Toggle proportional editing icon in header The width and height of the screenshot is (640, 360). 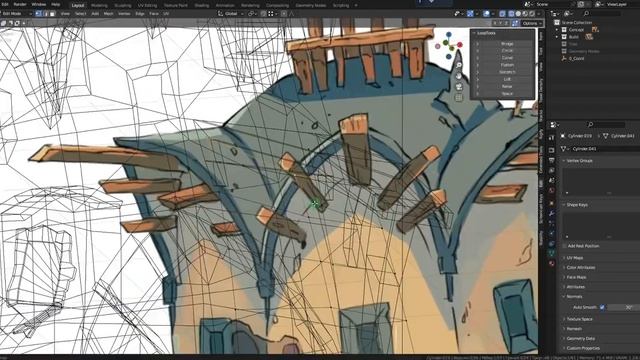point(284,13)
